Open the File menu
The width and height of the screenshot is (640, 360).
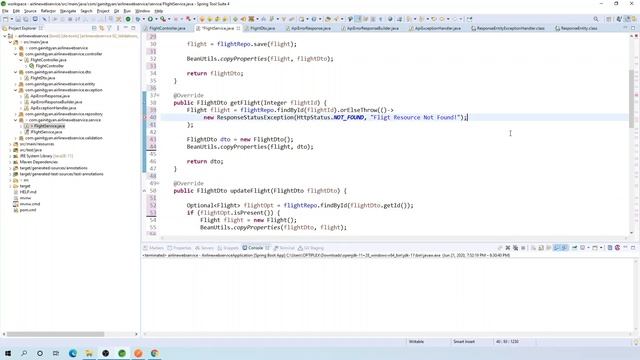pos(5,11)
